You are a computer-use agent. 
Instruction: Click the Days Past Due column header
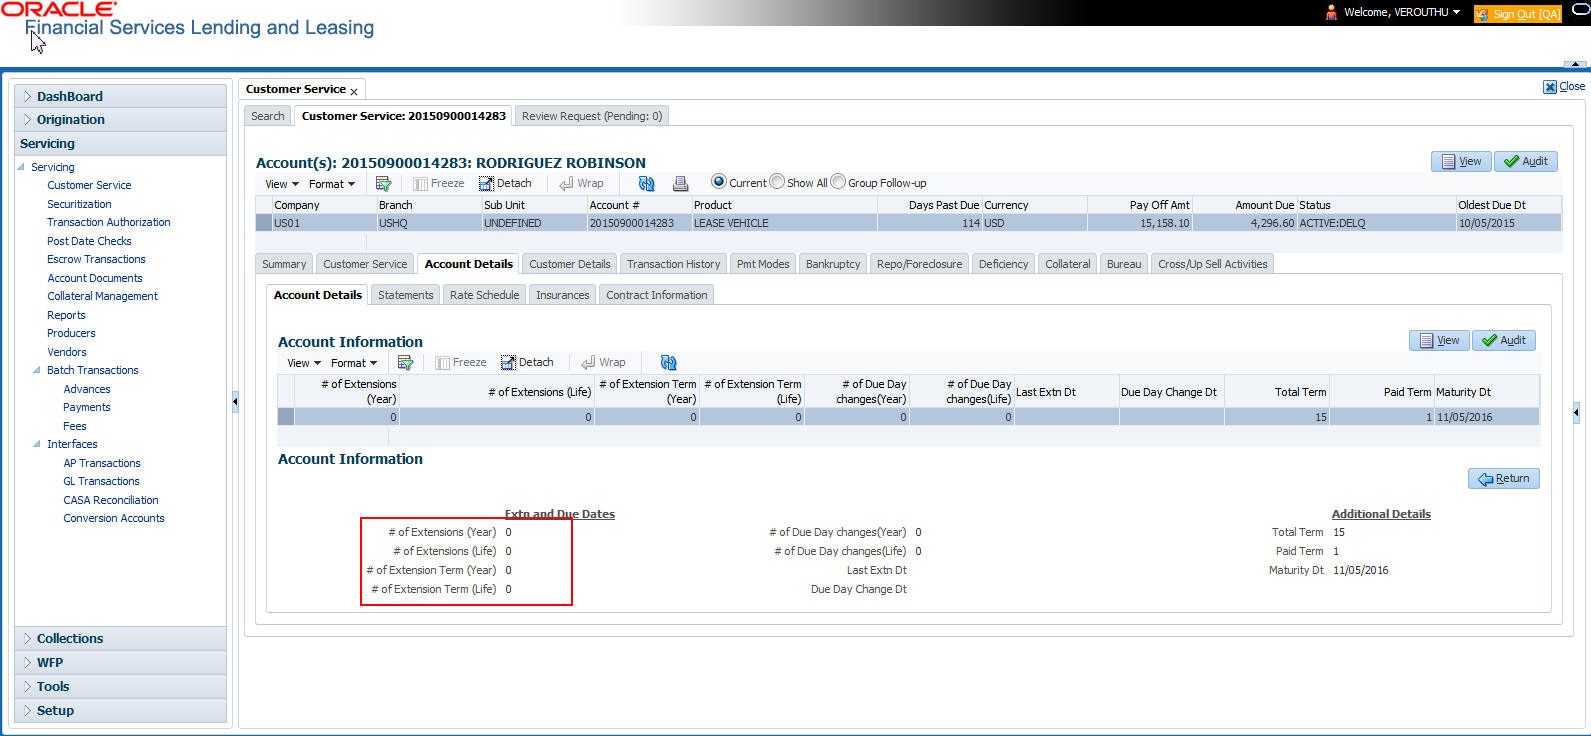[929, 205]
